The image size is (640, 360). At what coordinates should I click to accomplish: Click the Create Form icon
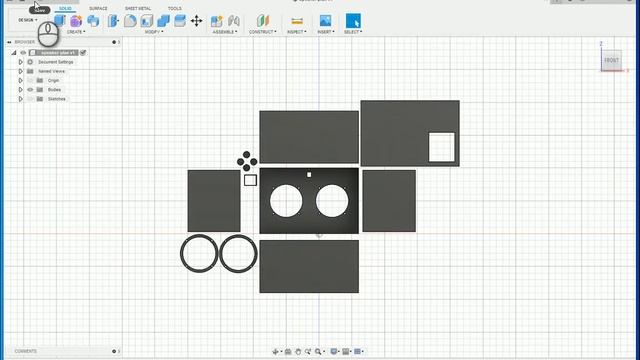76,20
